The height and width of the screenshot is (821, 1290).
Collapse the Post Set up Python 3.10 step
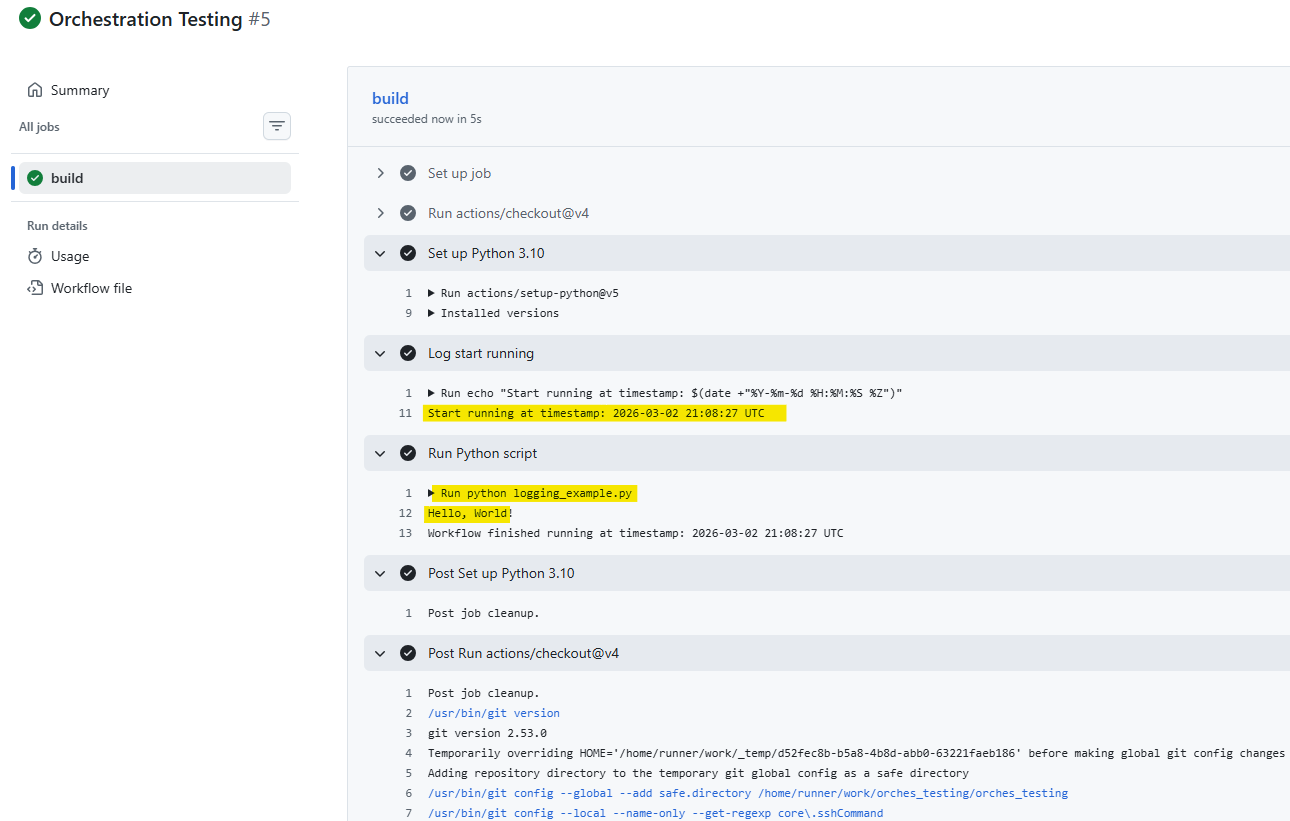tap(380, 573)
